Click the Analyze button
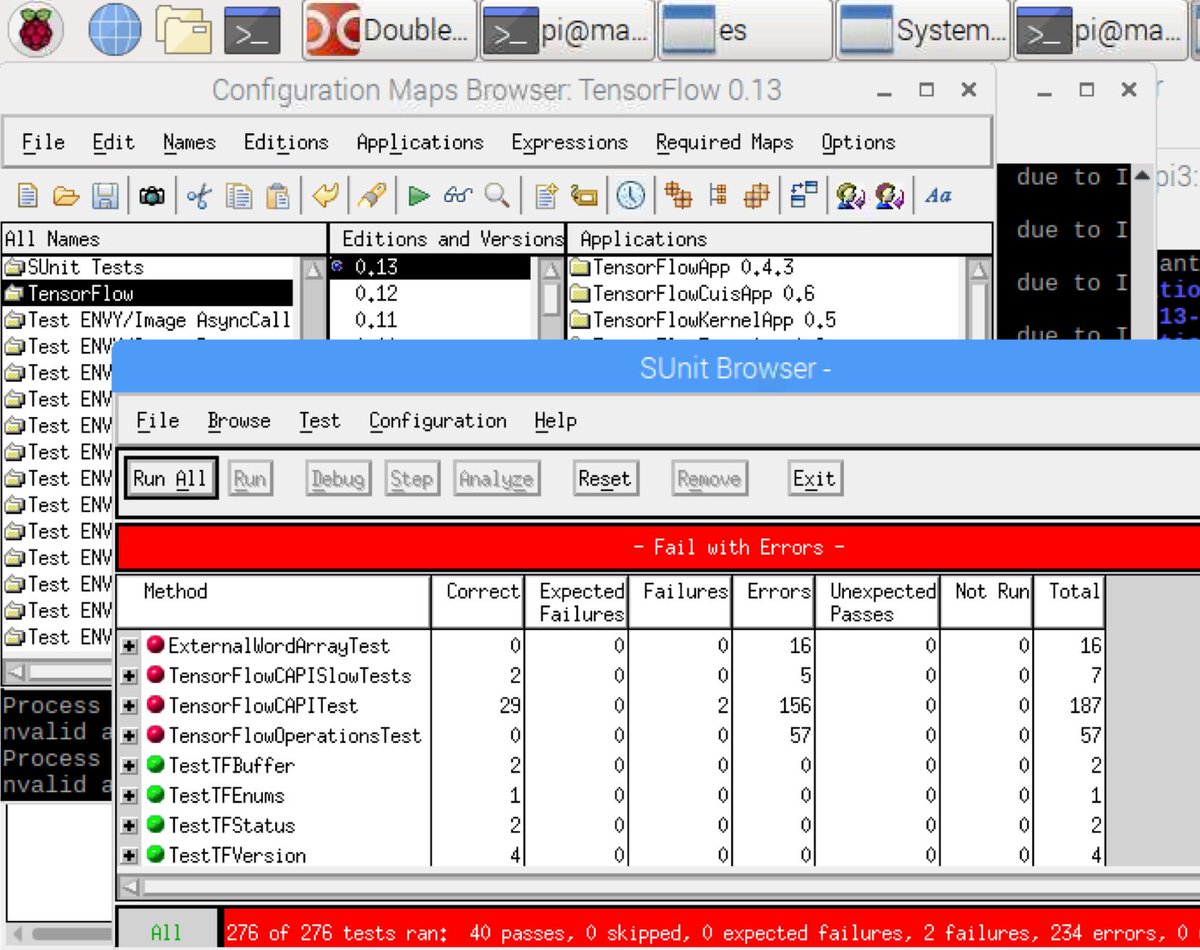Viewport: 1200px width, 950px height. (x=496, y=478)
